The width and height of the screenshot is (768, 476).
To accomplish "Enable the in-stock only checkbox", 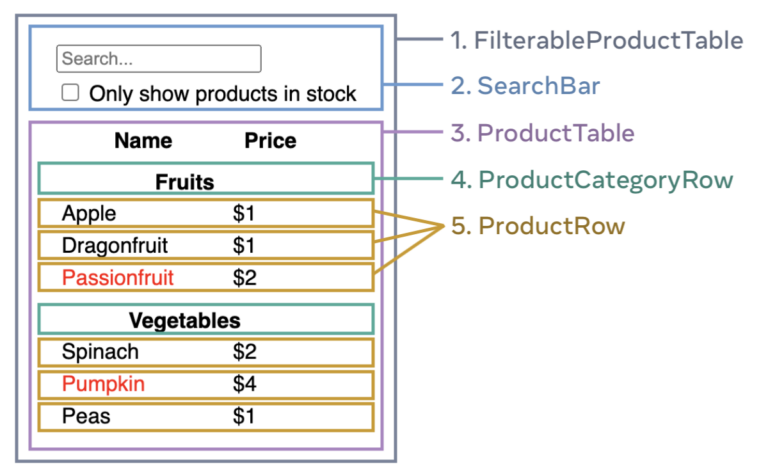I will [71, 93].
